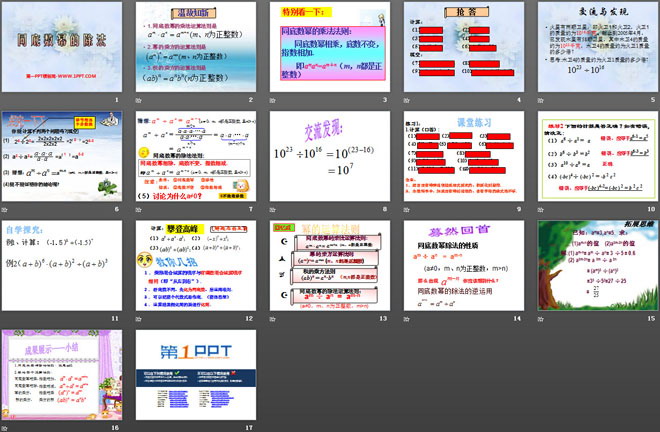The height and width of the screenshot is (432, 660).
Task: Select slide 1 title slide thumbnail
Action: click(60, 47)
